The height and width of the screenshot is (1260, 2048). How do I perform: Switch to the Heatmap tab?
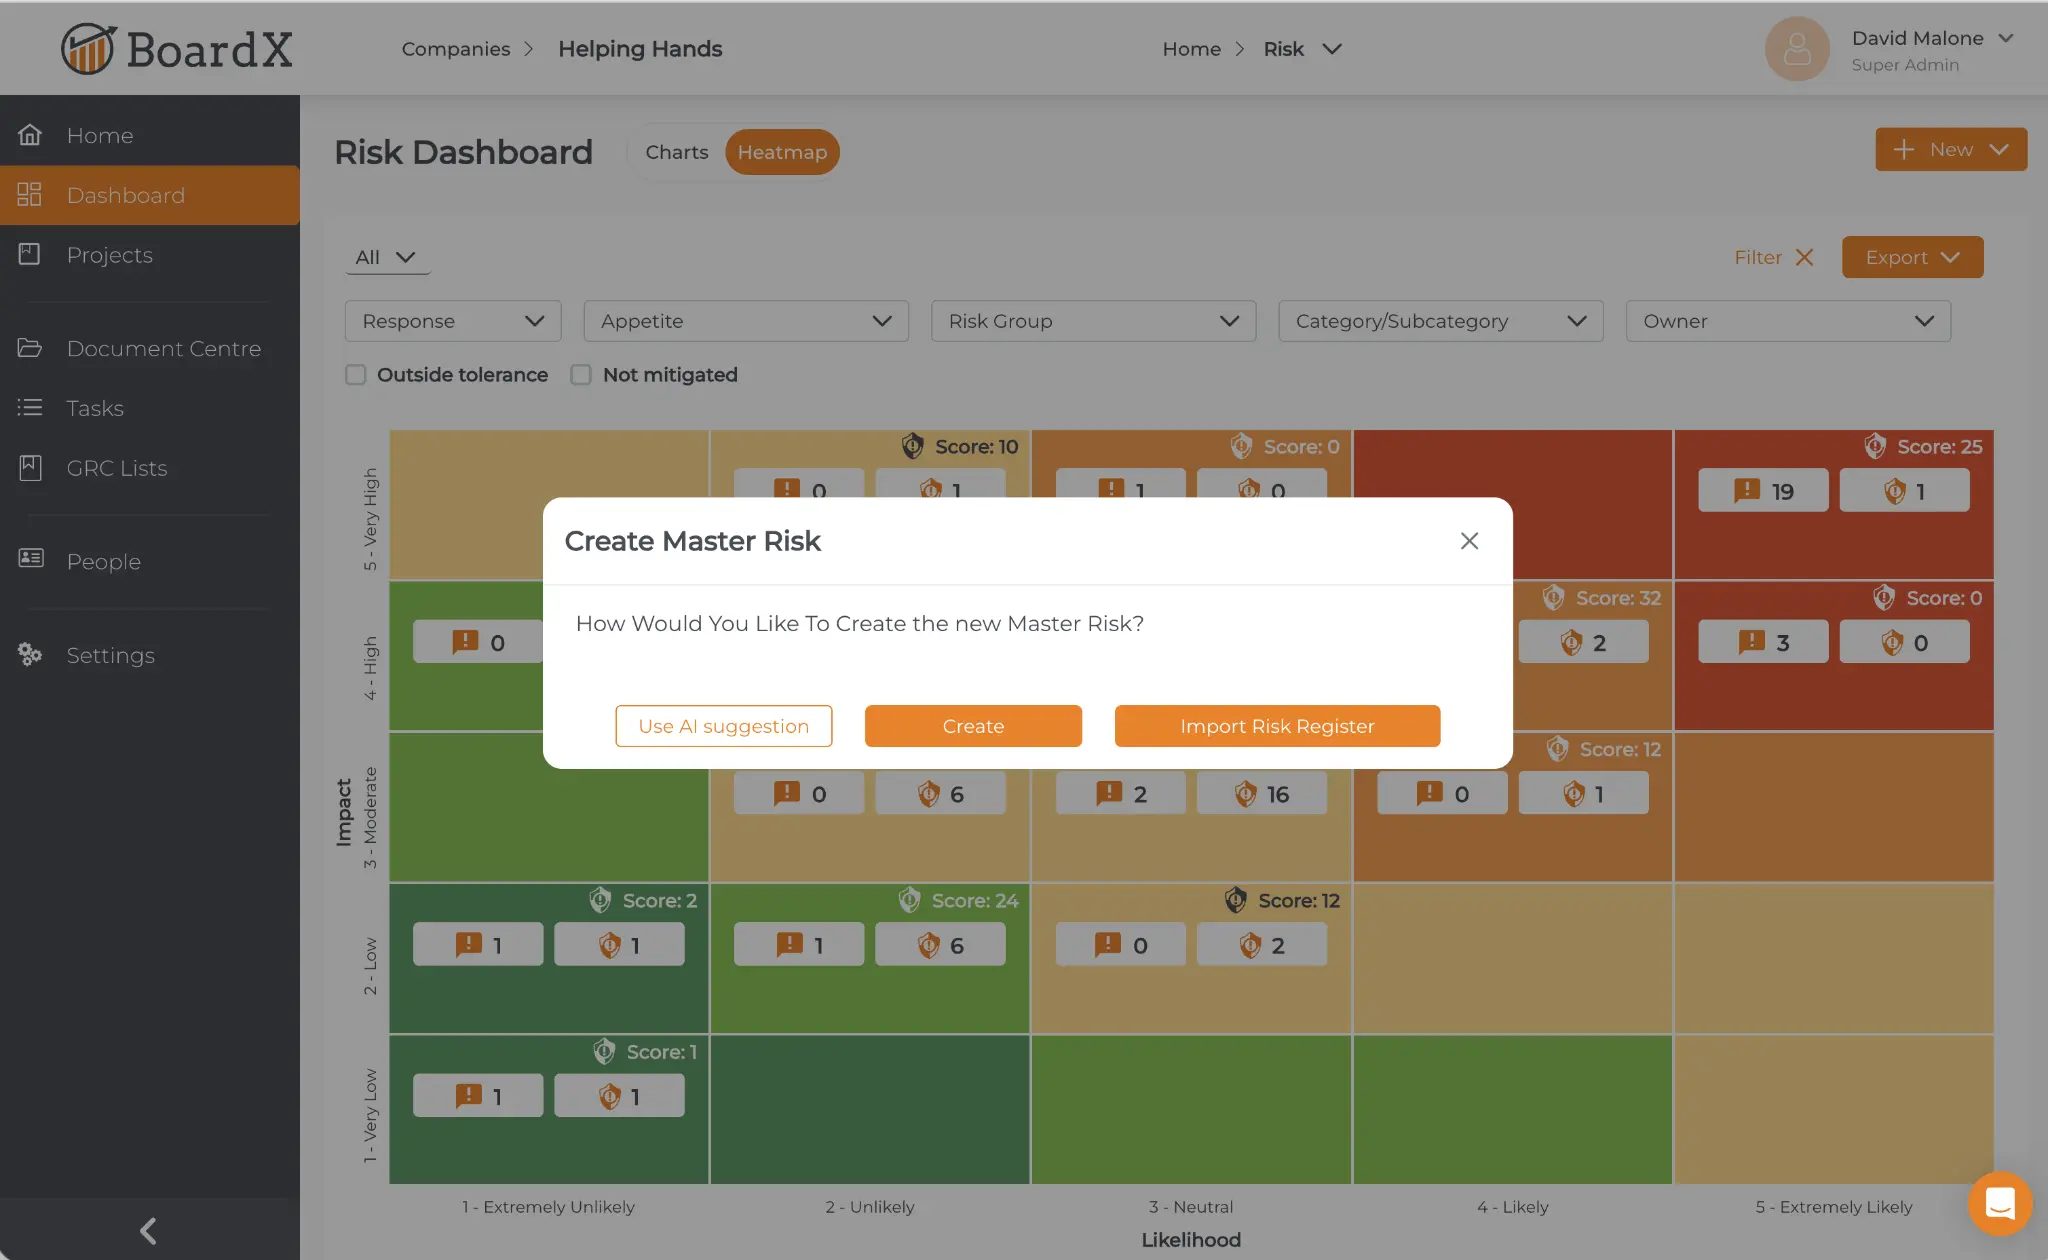click(x=782, y=152)
